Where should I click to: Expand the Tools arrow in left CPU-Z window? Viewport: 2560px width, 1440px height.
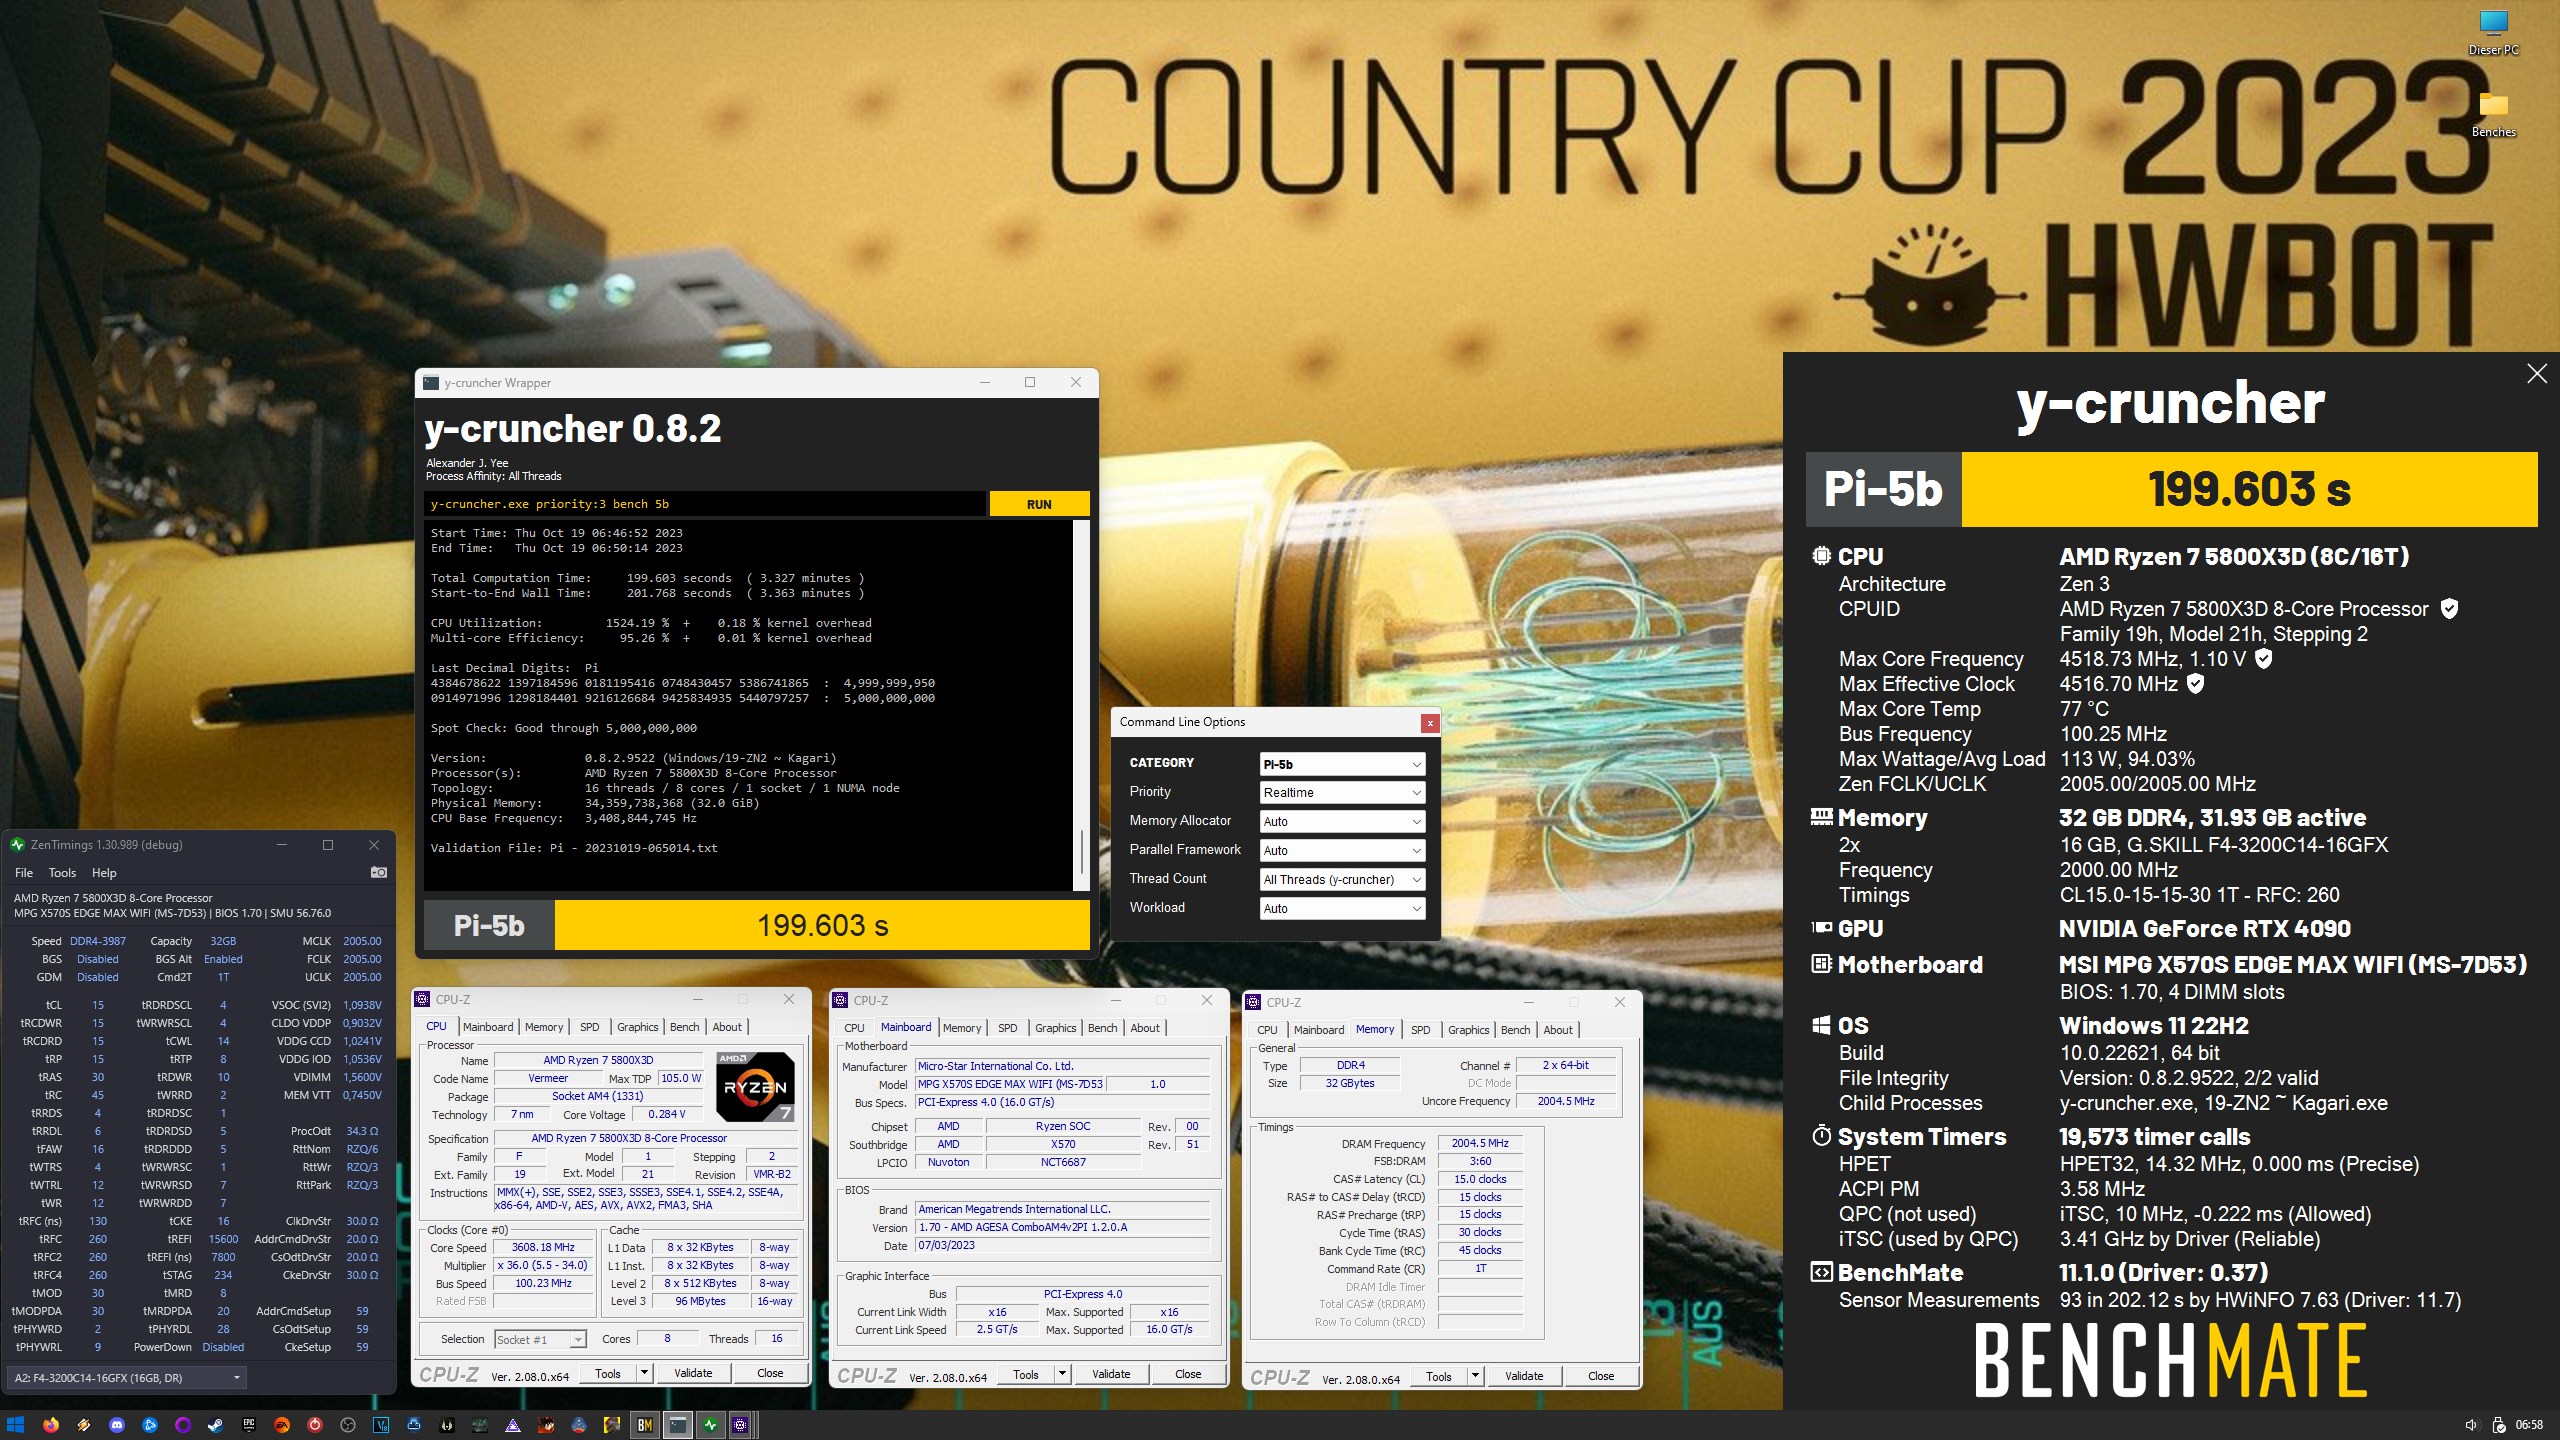click(645, 1373)
